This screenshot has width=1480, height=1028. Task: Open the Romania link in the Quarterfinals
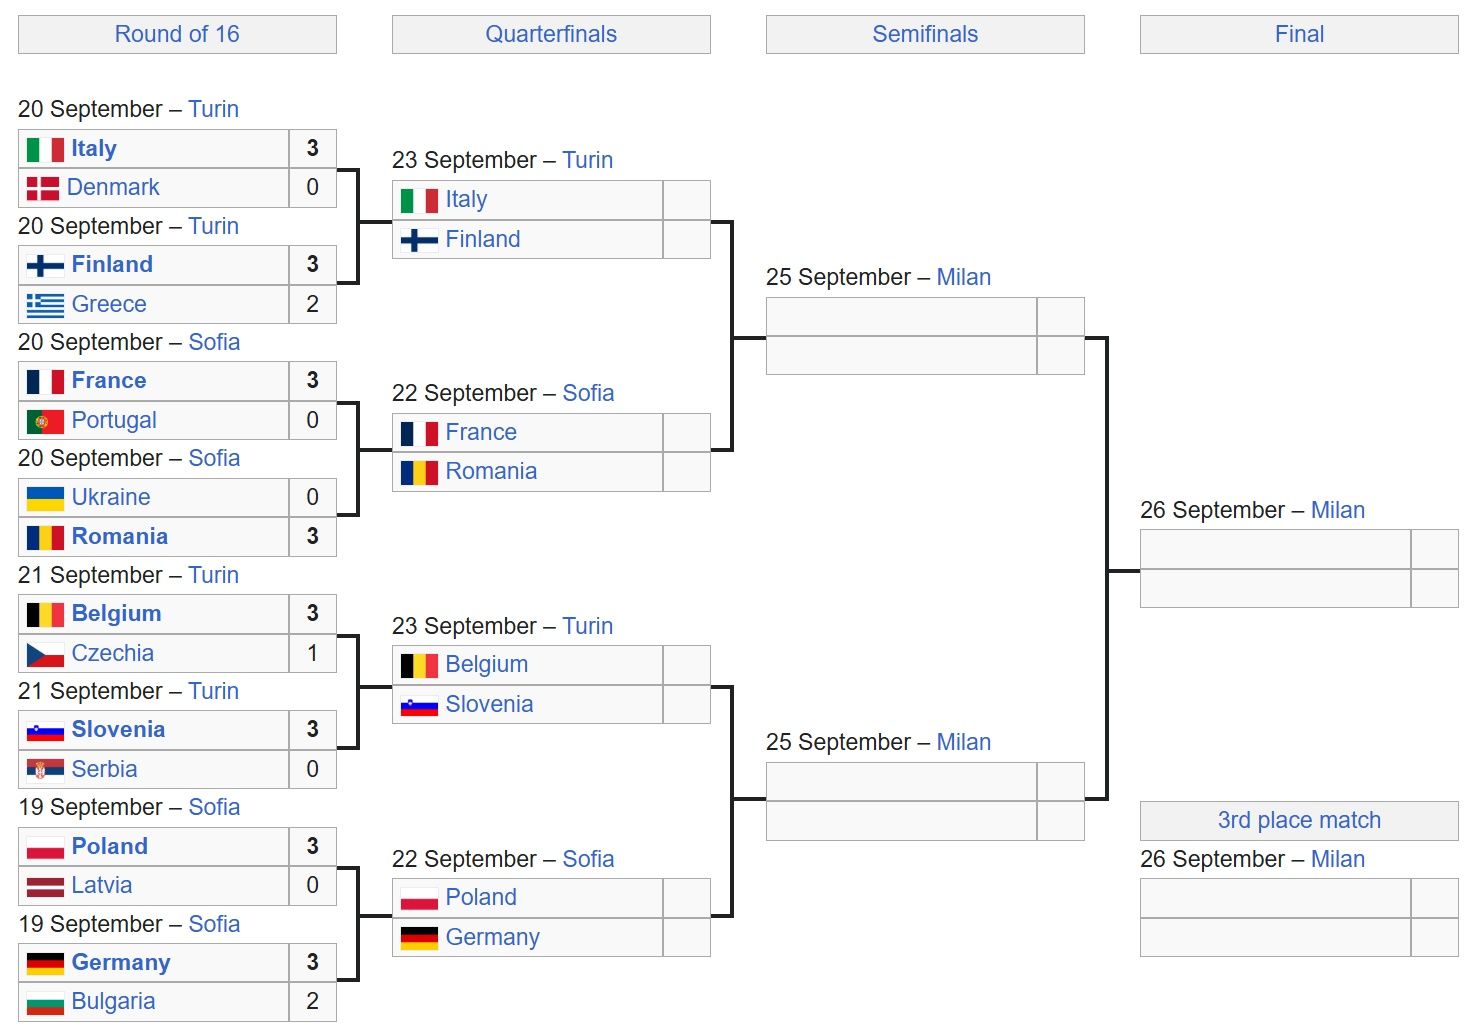pos(491,472)
